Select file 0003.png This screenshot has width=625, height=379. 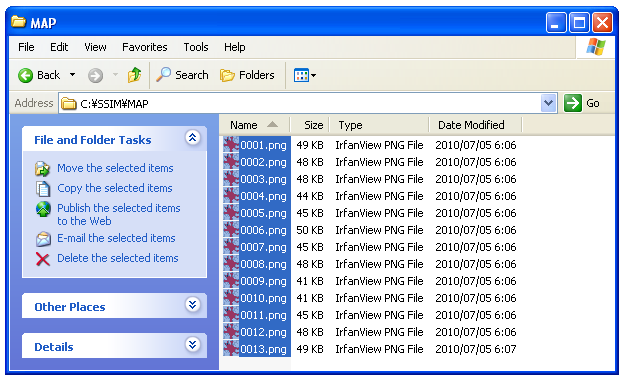click(x=263, y=179)
